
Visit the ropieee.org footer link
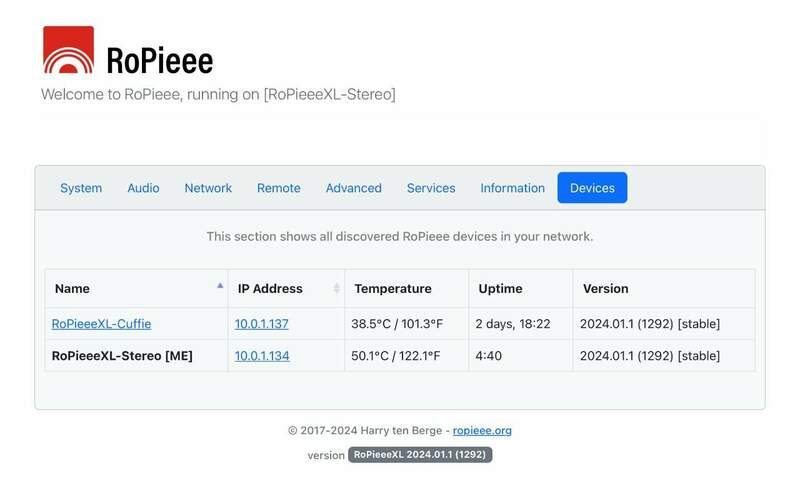click(x=482, y=431)
